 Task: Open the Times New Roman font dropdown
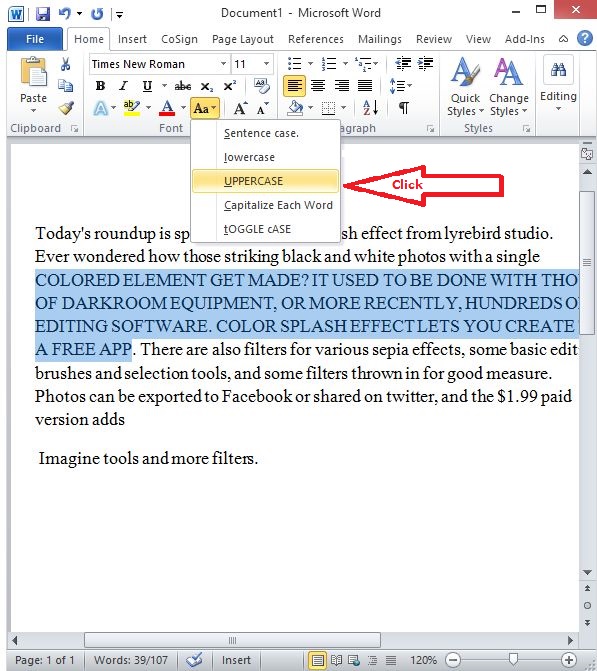click(x=223, y=64)
